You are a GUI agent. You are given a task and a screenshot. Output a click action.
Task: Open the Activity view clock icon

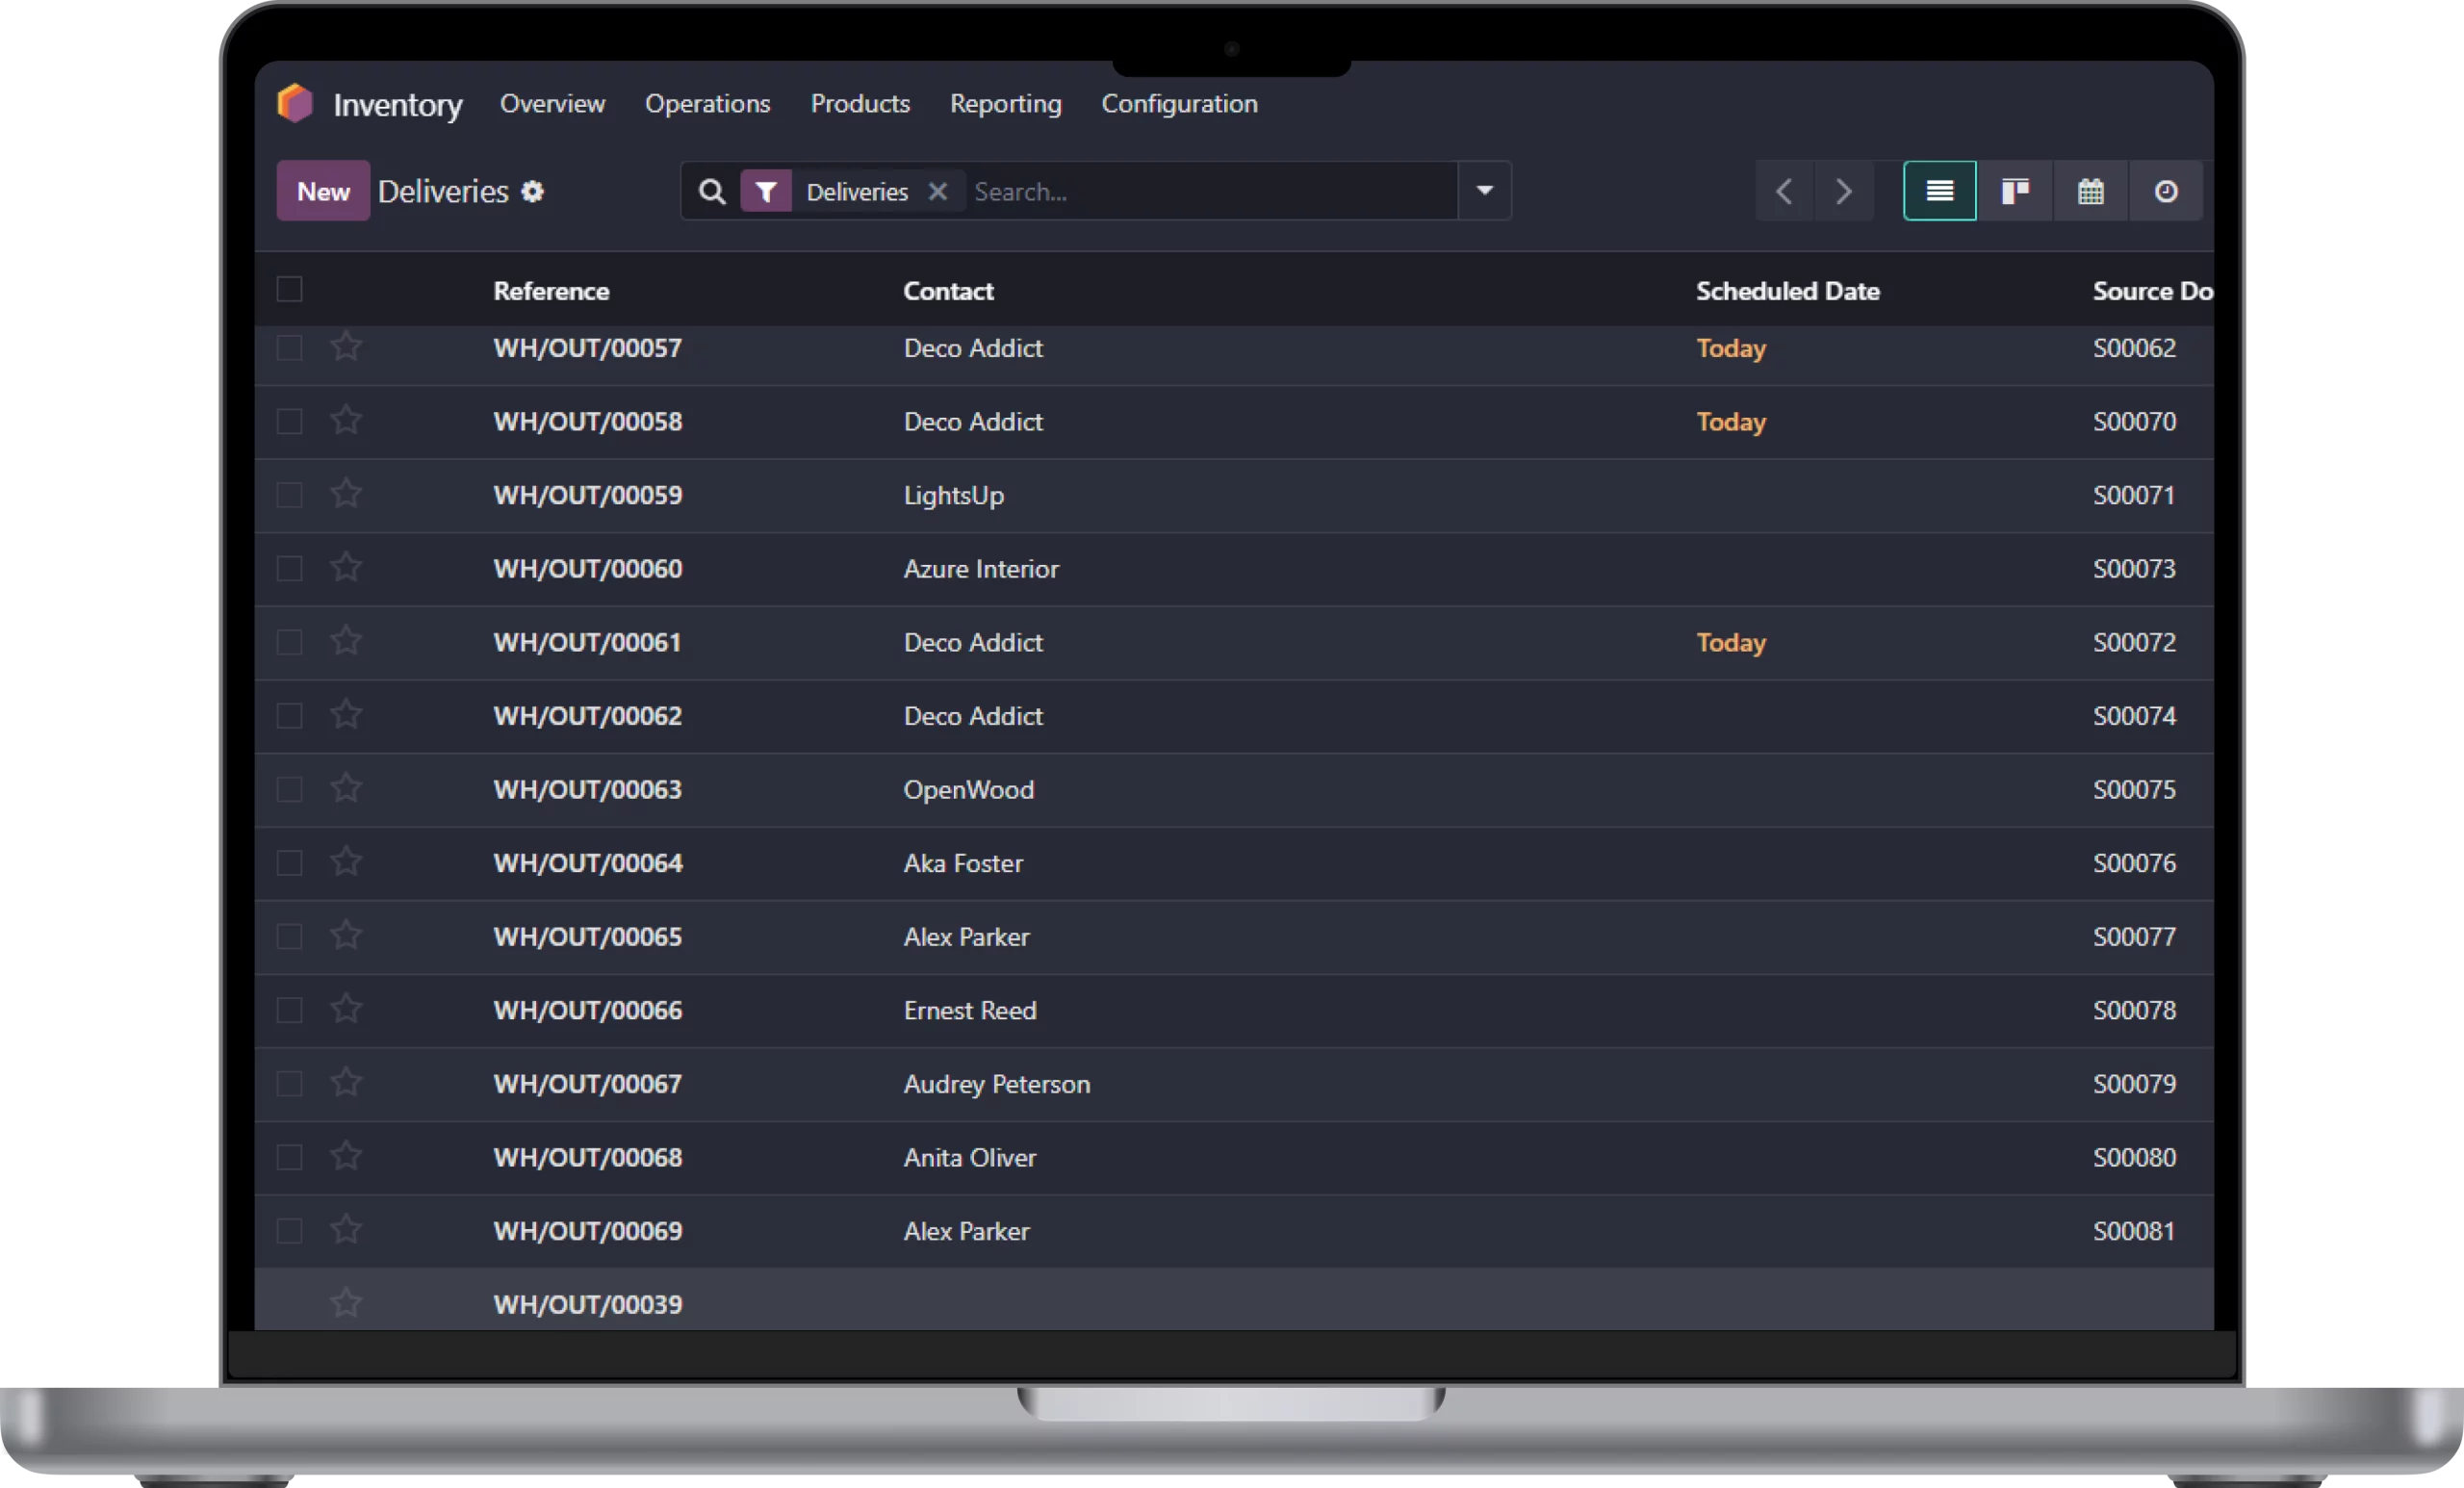click(x=2165, y=191)
